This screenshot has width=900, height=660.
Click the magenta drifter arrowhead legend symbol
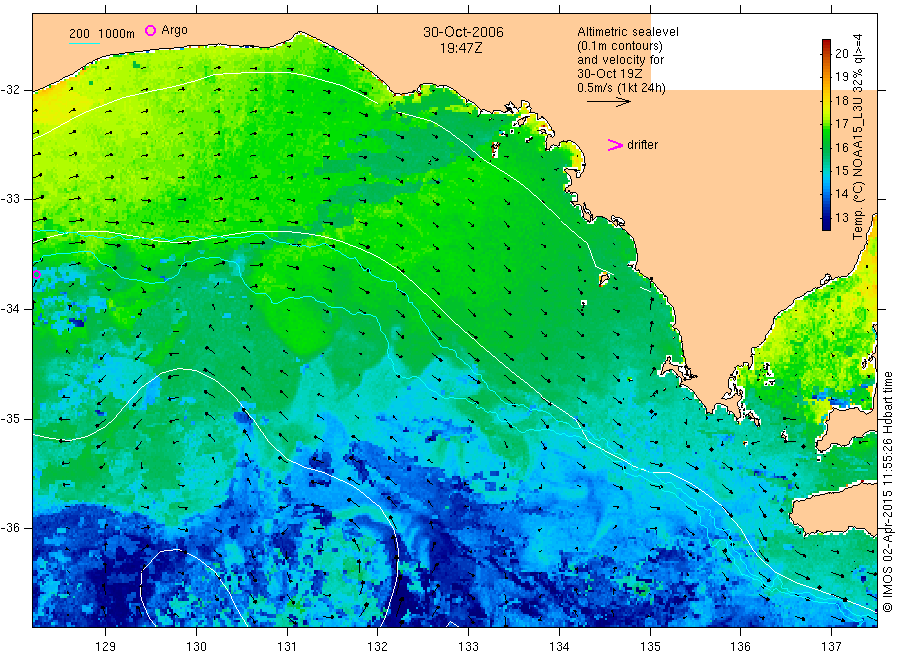tap(615, 145)
